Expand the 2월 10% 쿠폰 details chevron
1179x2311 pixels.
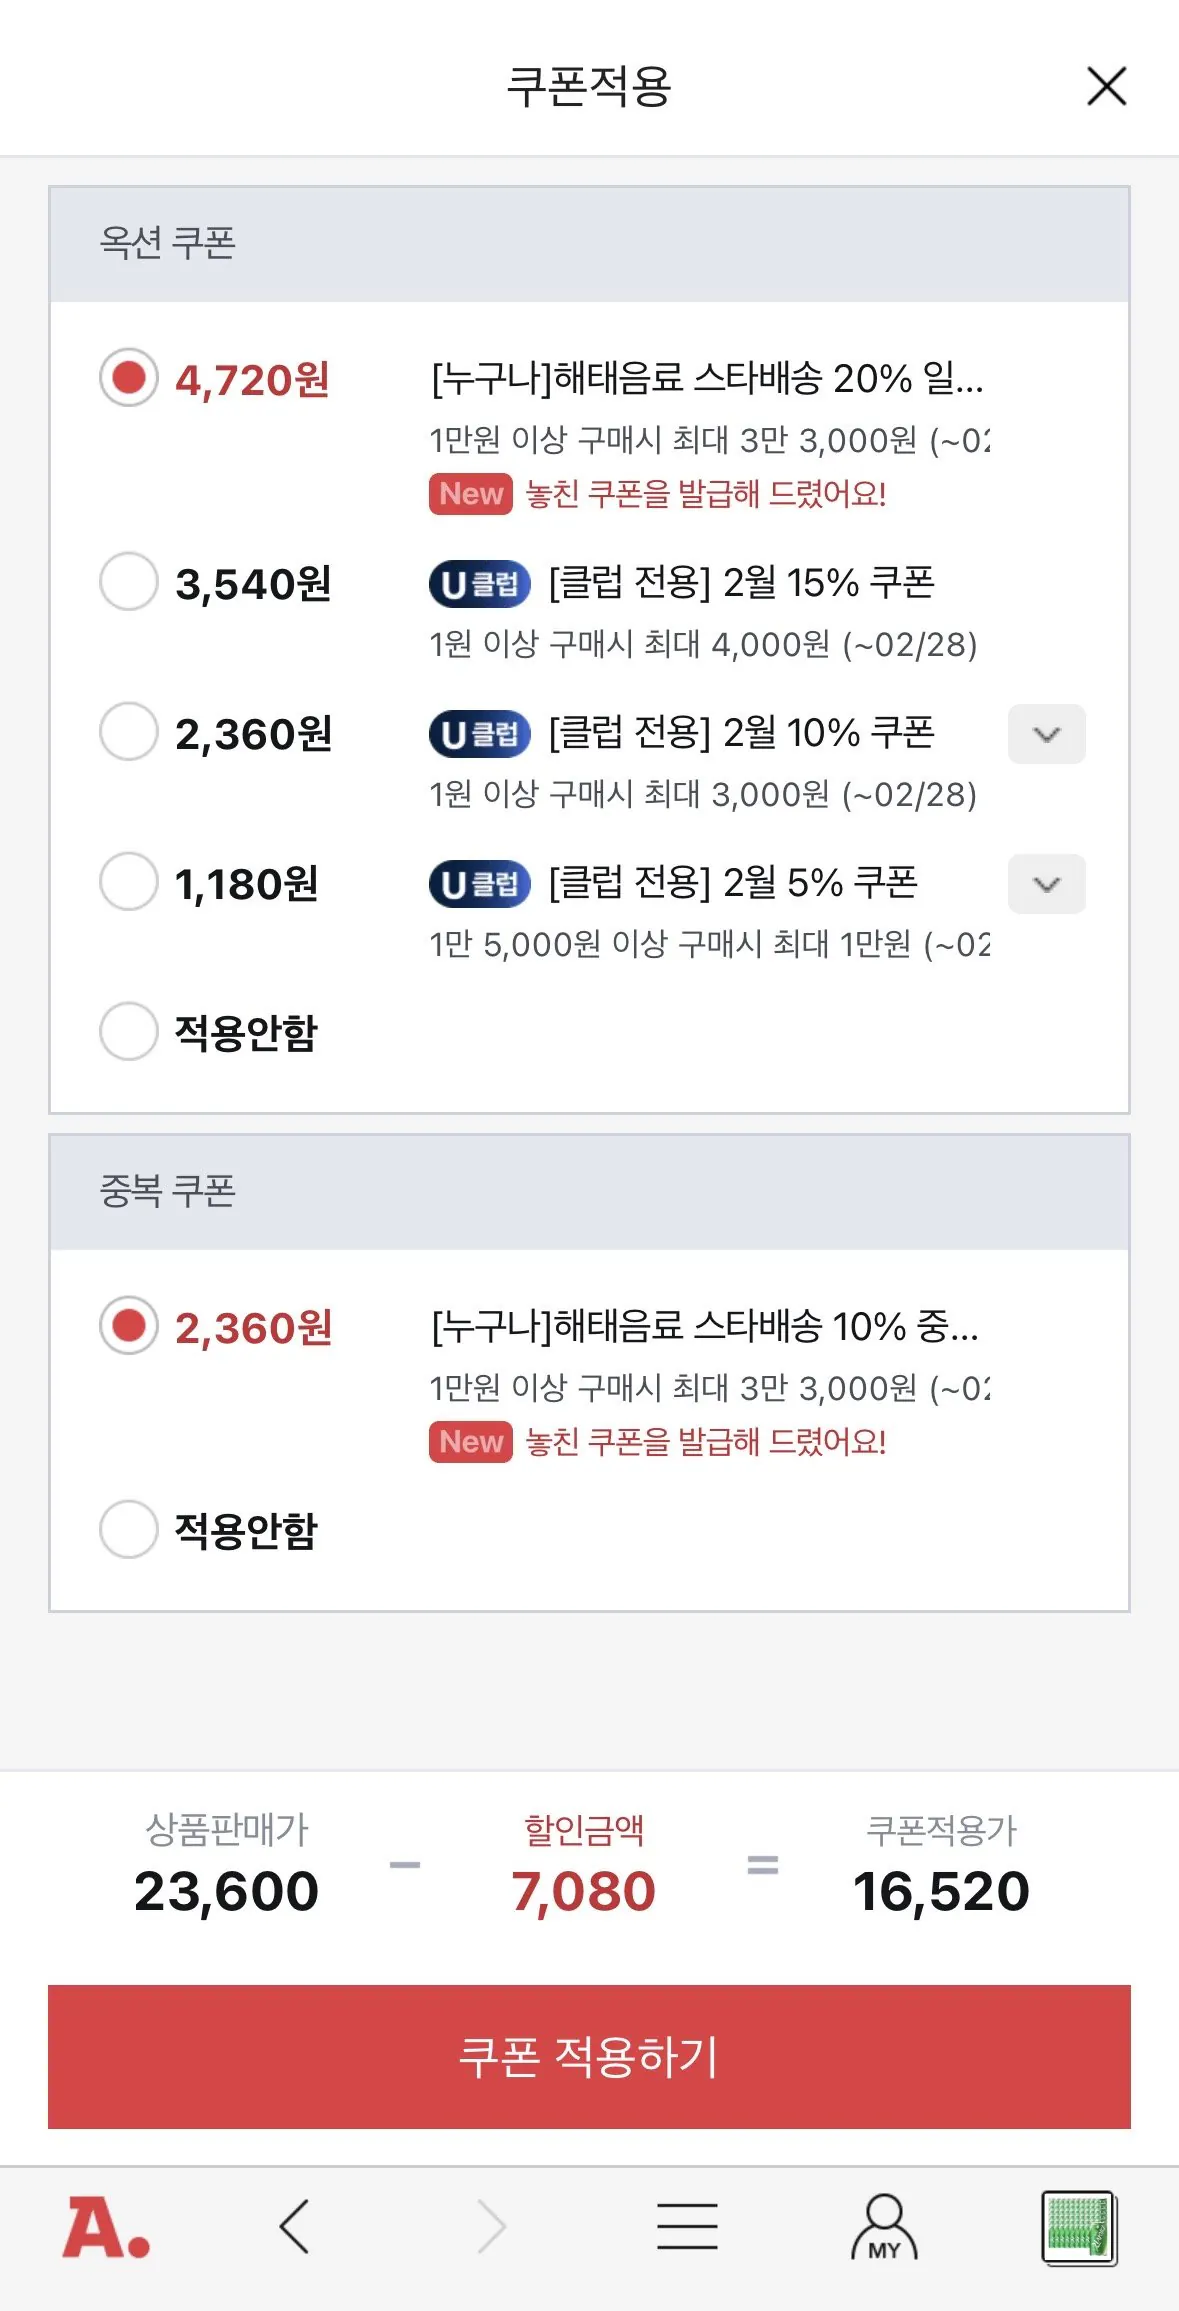[x=1046, y=734]
